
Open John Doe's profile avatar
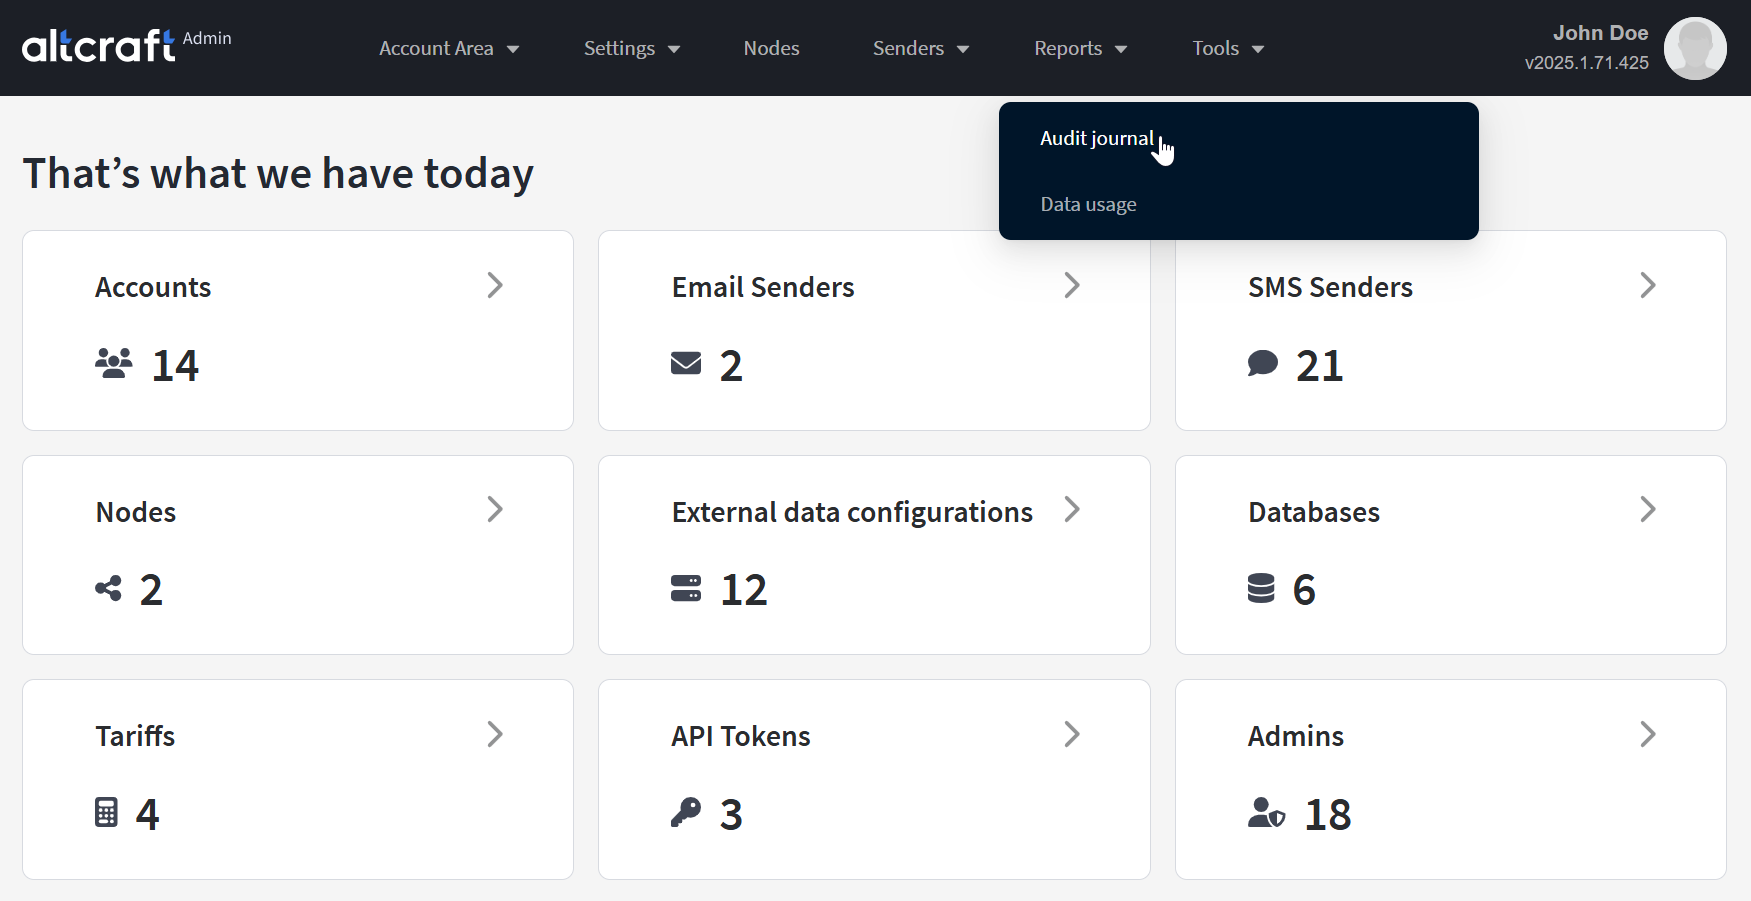[1694, 48]
